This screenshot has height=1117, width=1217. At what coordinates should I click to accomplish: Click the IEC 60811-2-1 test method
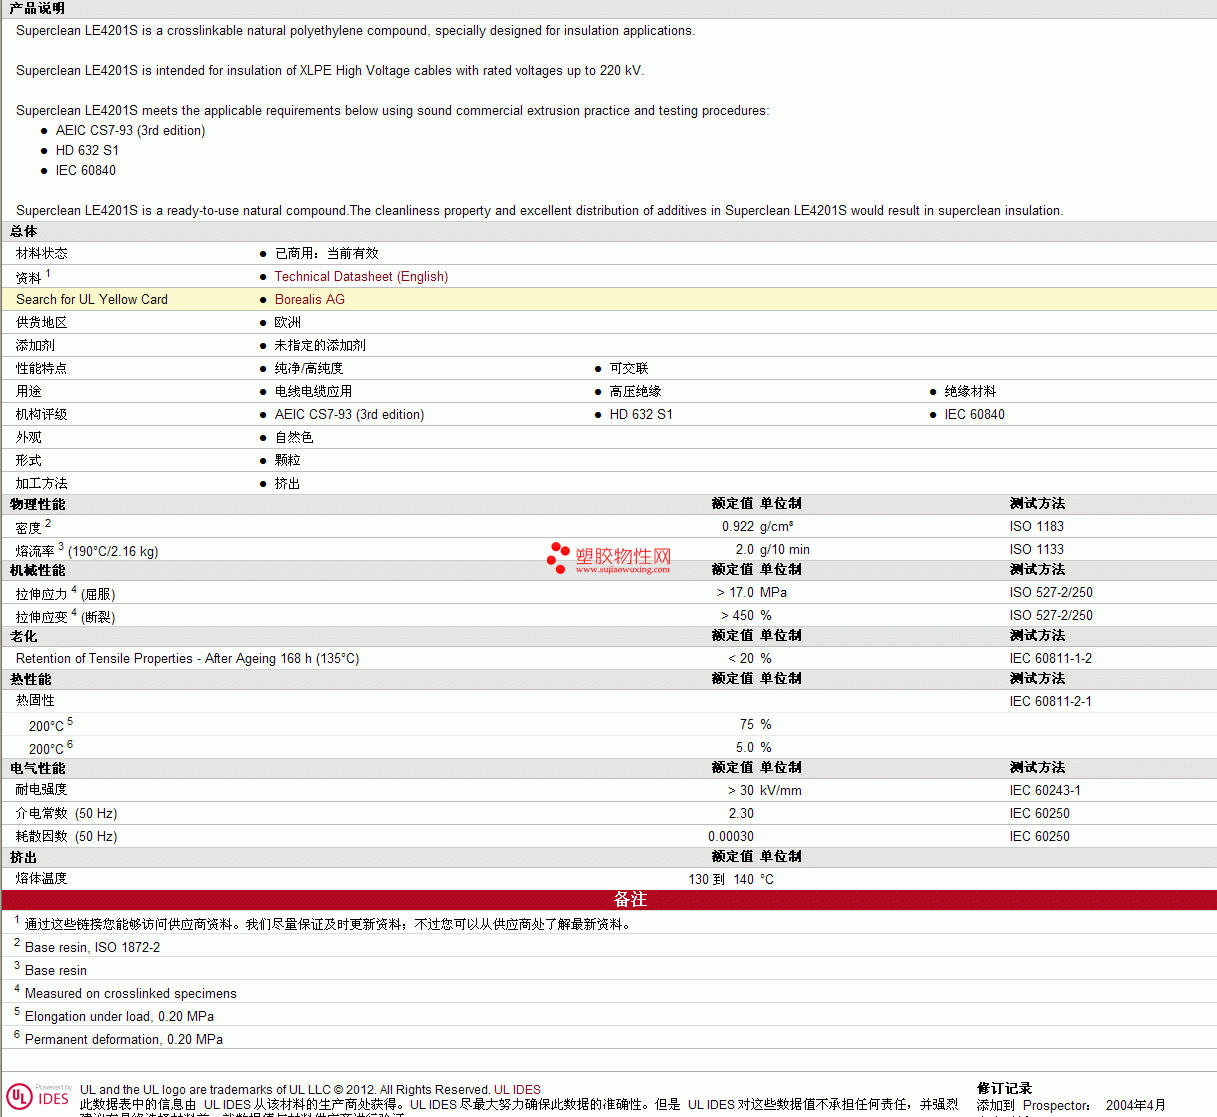(x=1051, y=702)
